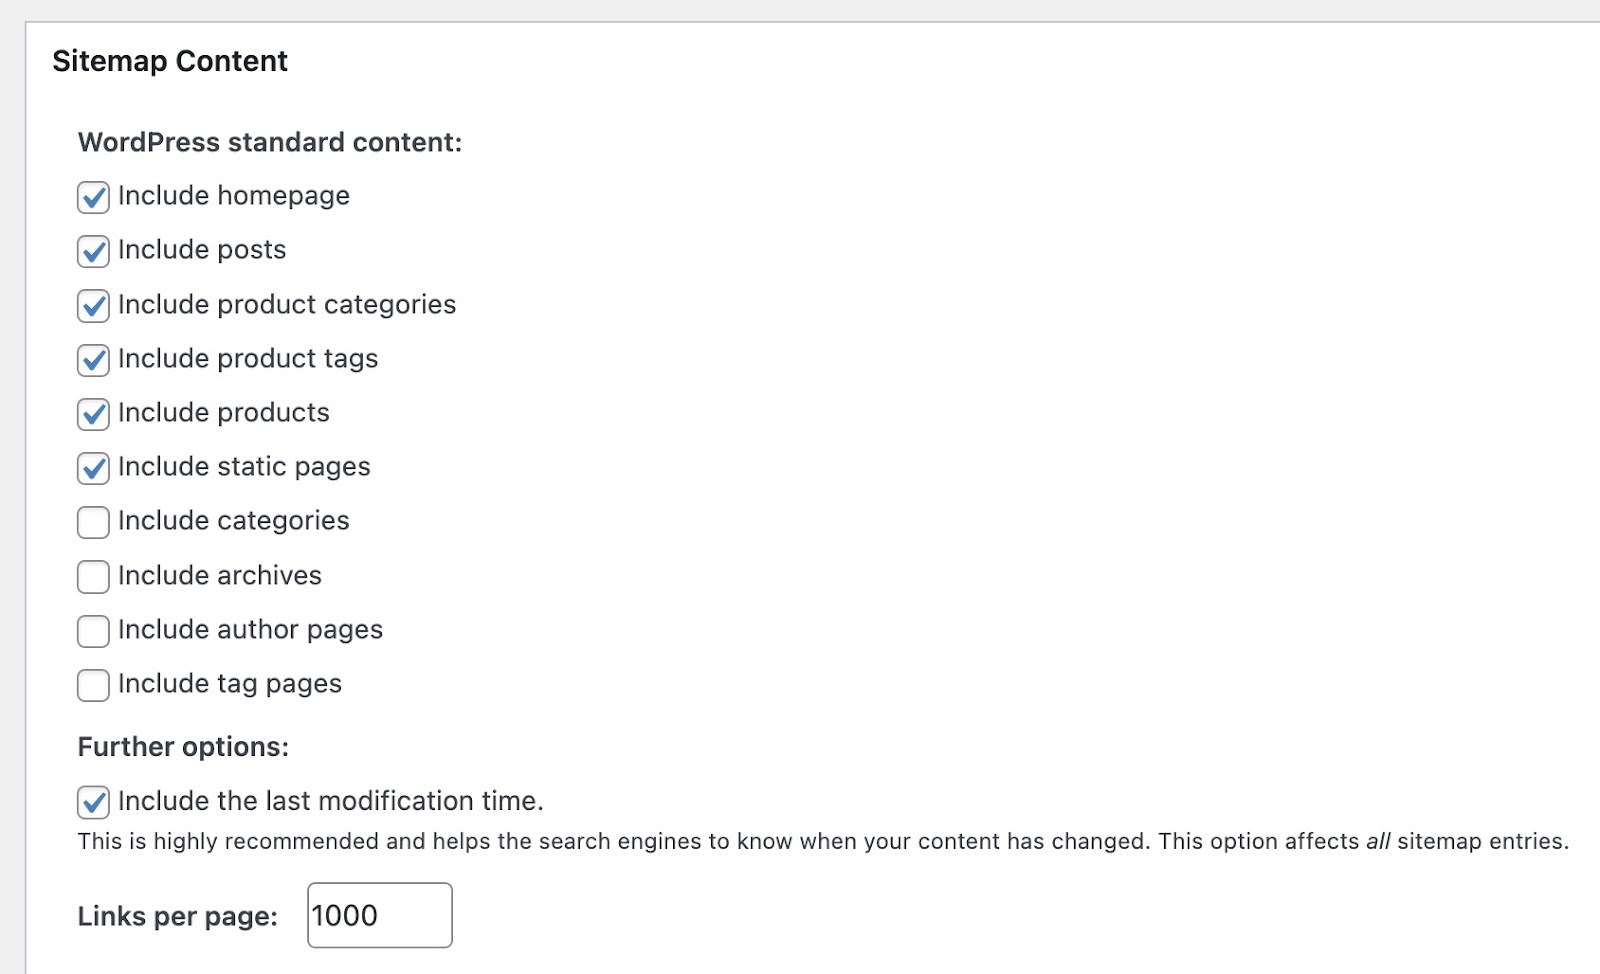Toggle Include products off

(92, 415)
